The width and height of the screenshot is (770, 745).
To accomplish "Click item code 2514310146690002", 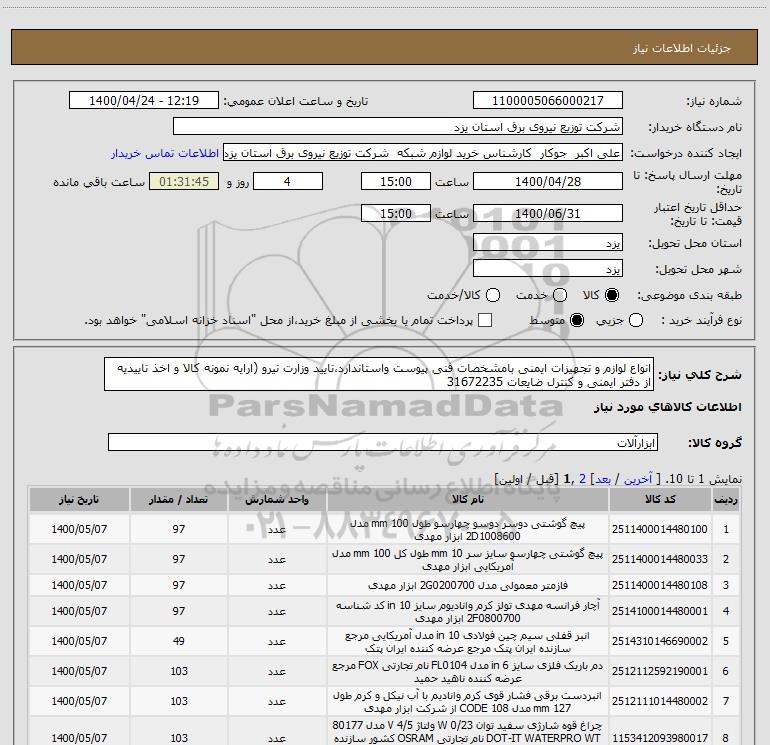I will click(x=660, y=641).
